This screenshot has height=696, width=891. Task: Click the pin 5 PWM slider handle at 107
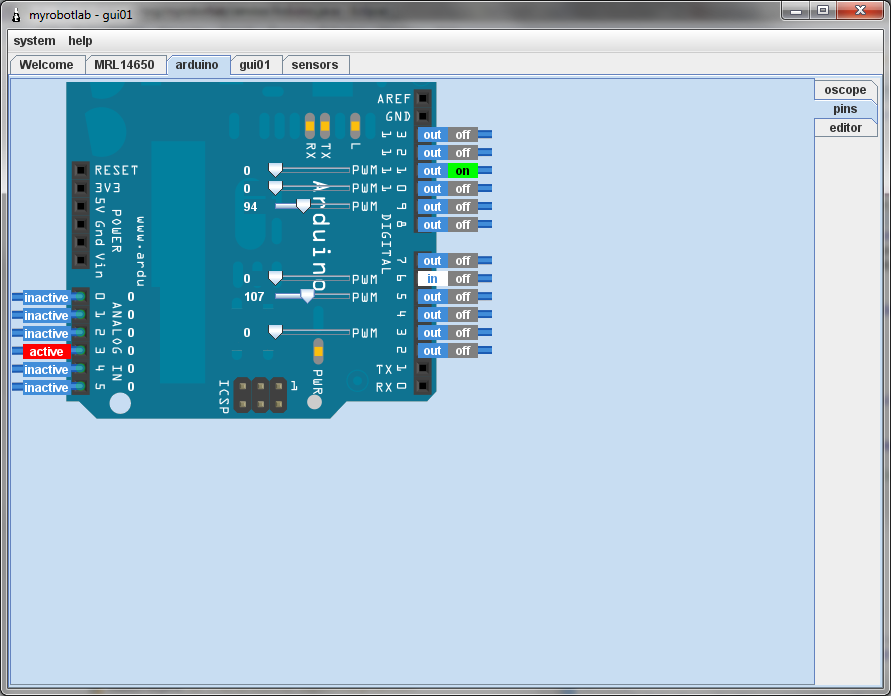click(307, 296)
